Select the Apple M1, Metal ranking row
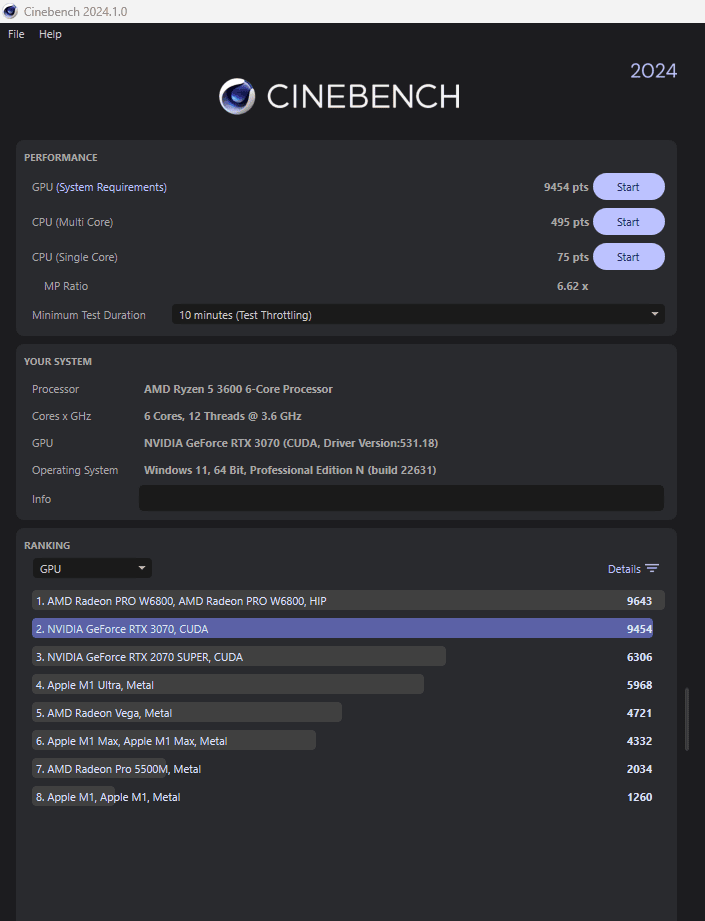The image size is (705, 921). tap(348, 797)
